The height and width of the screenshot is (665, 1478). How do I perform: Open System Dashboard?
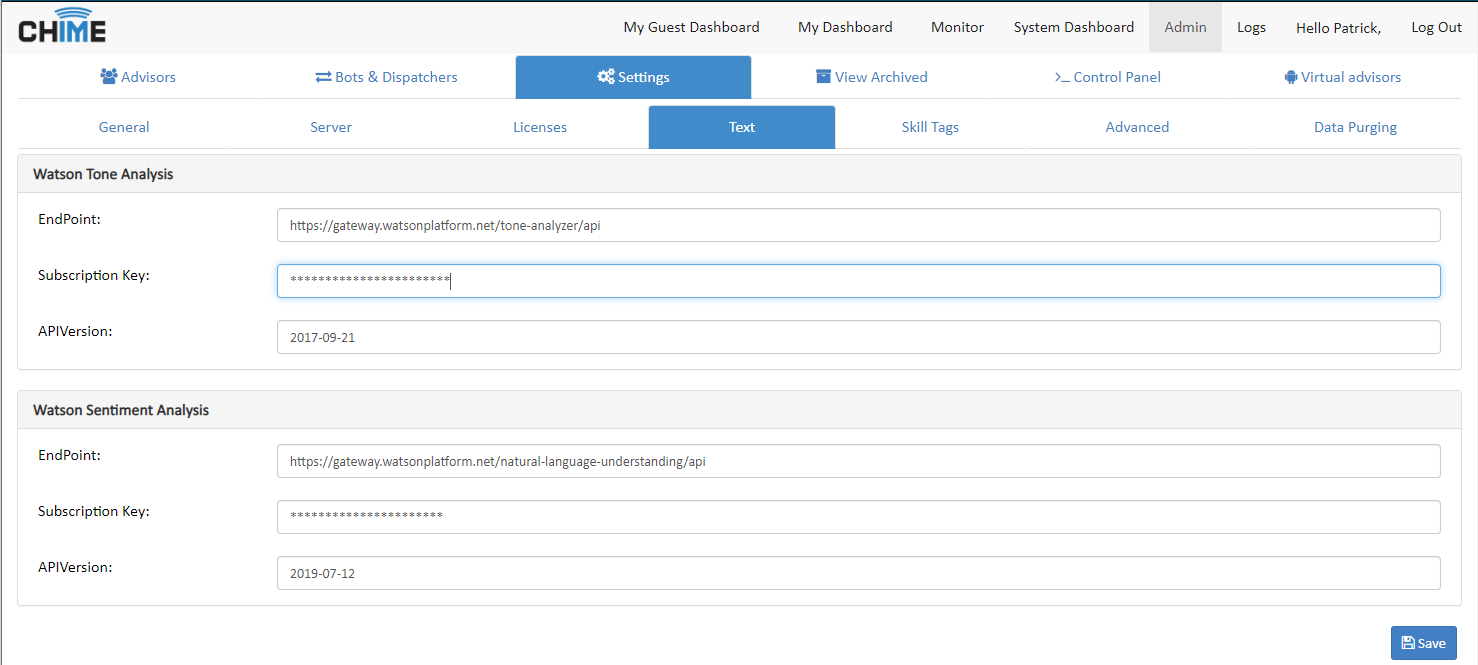tap(1074, 27)
